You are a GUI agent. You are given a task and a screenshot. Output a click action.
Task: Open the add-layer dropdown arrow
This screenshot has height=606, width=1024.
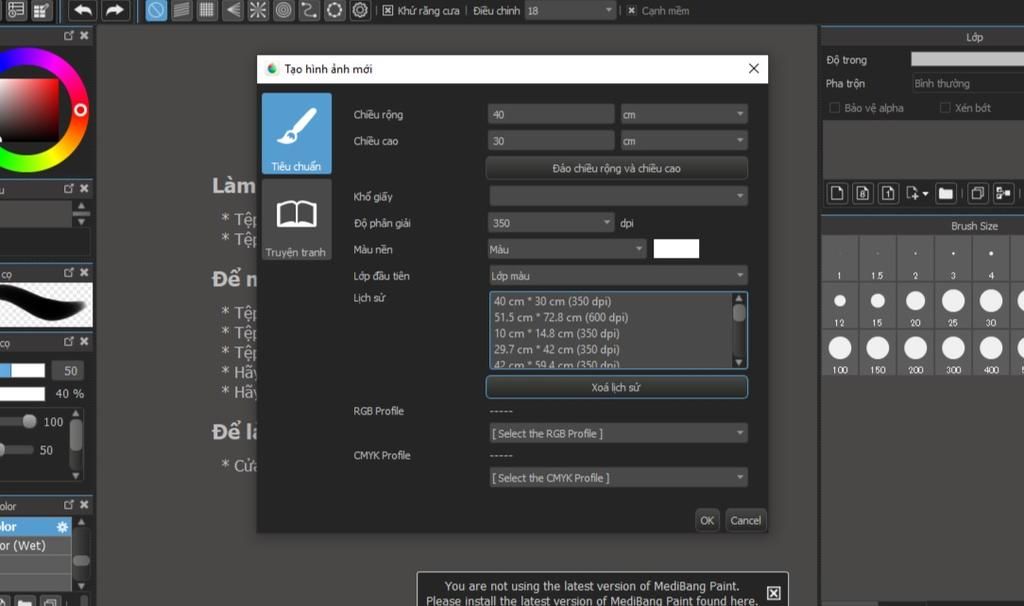tap(925, 194)
